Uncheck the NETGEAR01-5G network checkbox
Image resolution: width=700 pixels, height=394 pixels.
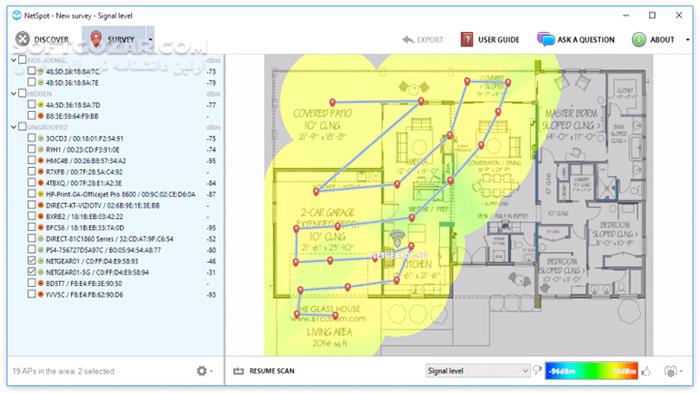pos(31,272)
